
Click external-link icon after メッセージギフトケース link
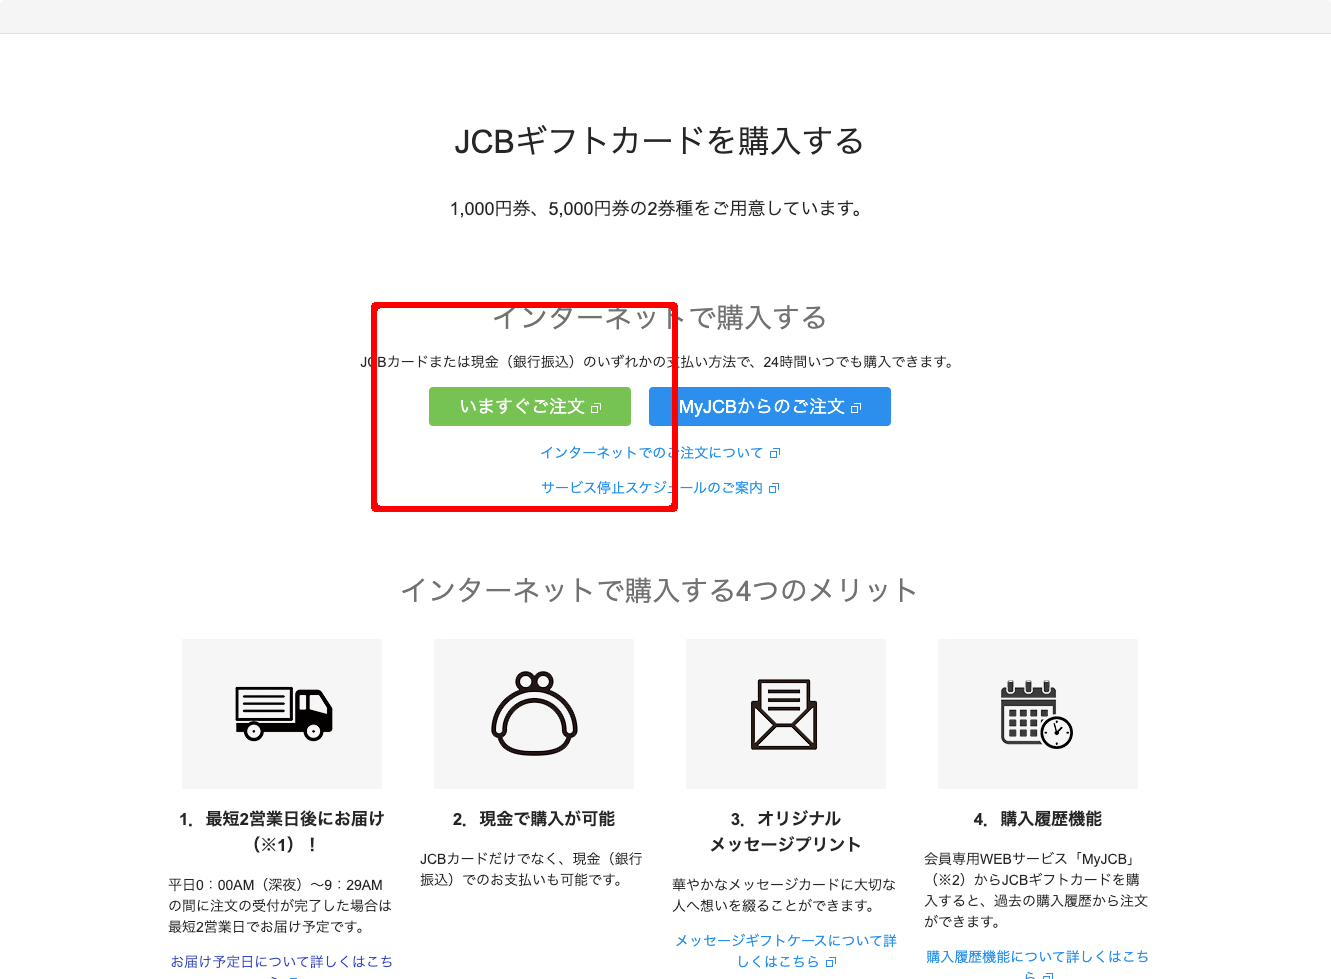click(830, 962)
